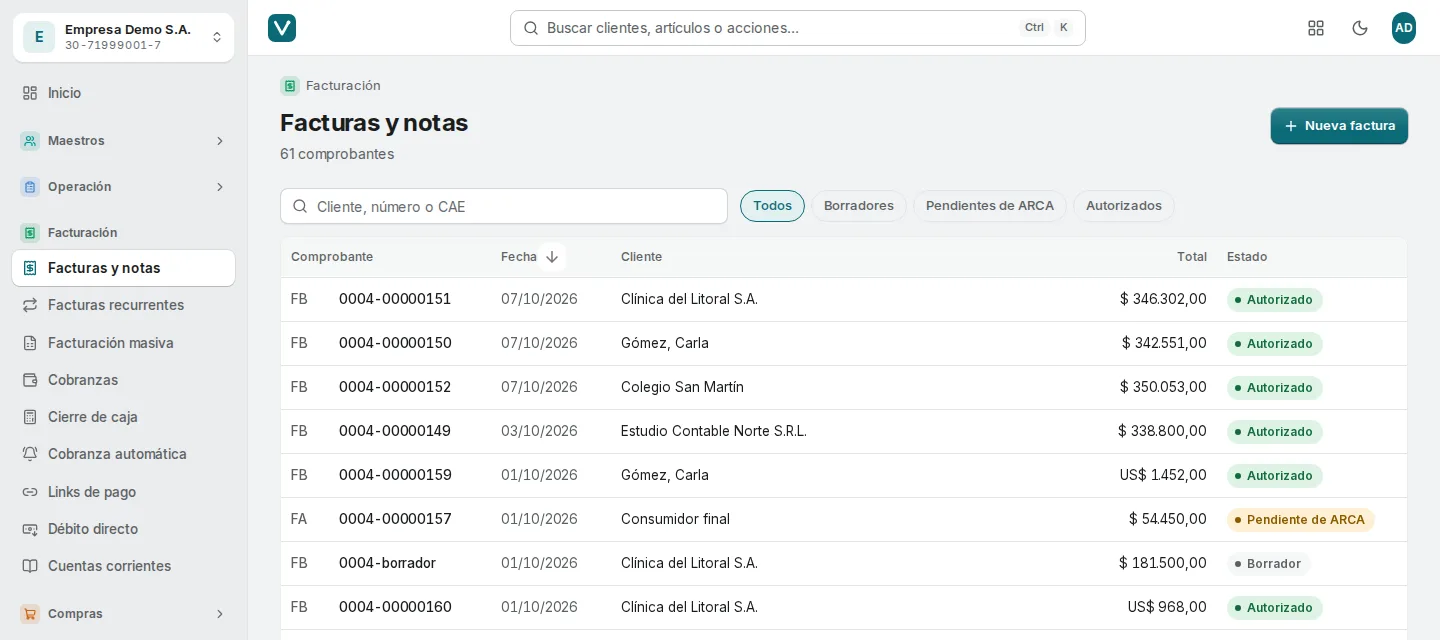The image size is (1440, 640).
Task: Open Cobranzas page
Action: 123,380
